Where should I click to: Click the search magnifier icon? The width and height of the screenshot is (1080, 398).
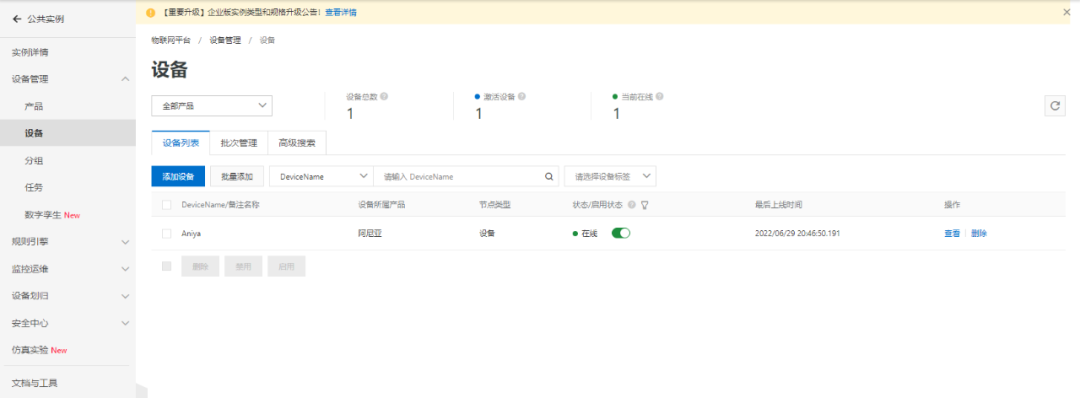point(549,176)
